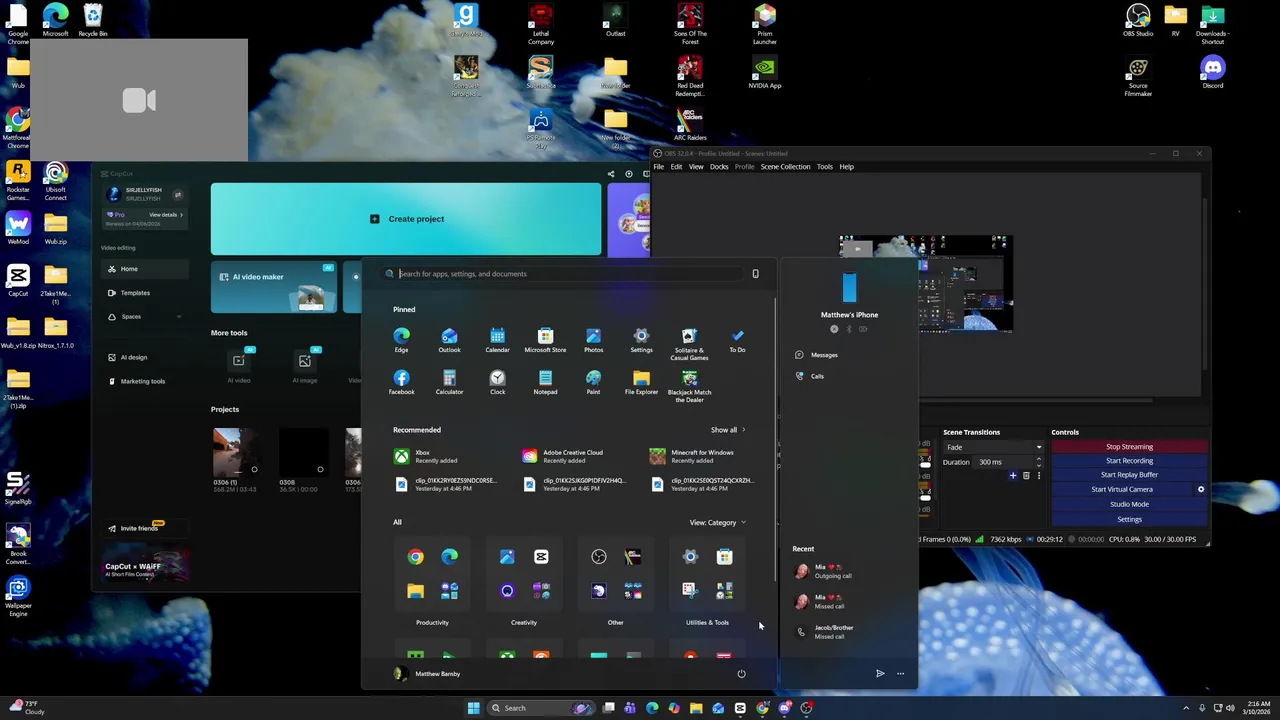Click transition Duration stepper in OBS
1280x720 pixels.
coord(1038,462)
